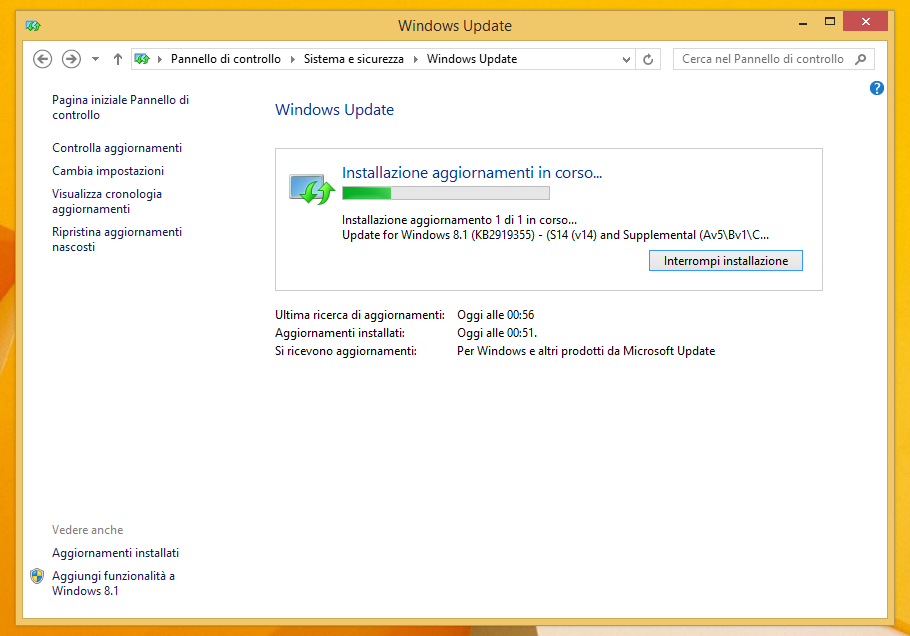Viewport: 910px width, 636px height.
Task: Open Visualizza cronologia aggiornamenti
Action: click(107, 201)
